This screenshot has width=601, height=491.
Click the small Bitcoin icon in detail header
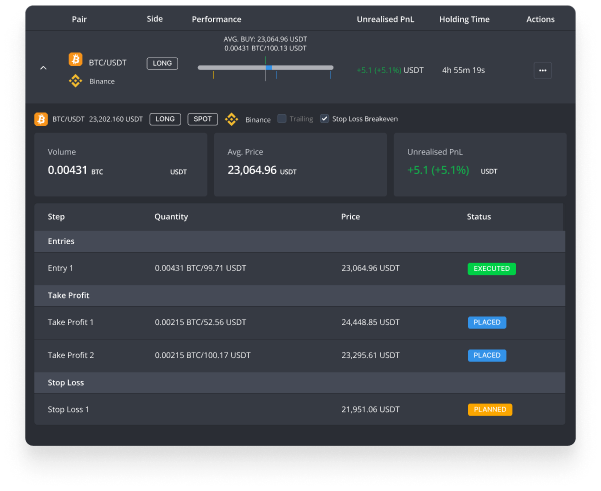click(41, 118)
